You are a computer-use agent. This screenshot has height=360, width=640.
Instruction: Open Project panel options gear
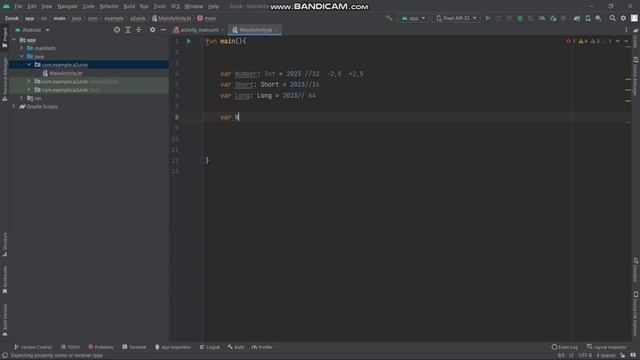[x=153, y=30]
